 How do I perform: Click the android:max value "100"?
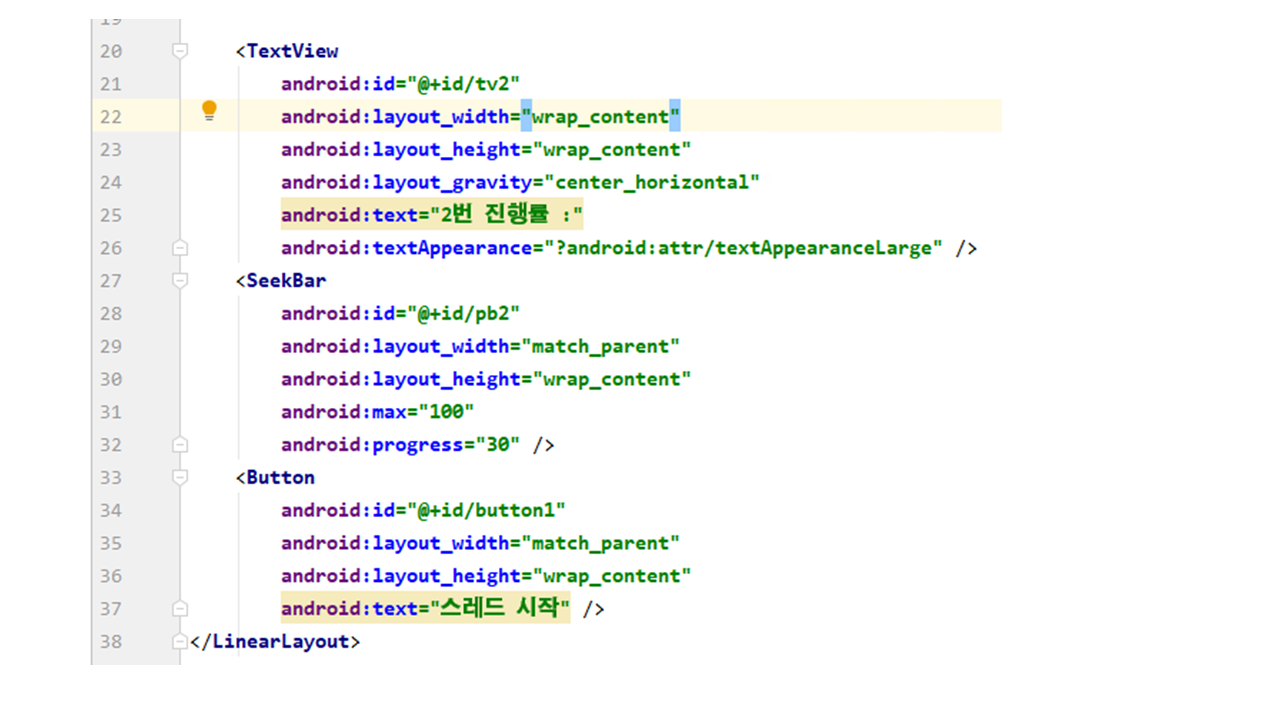tap(446, 412)
